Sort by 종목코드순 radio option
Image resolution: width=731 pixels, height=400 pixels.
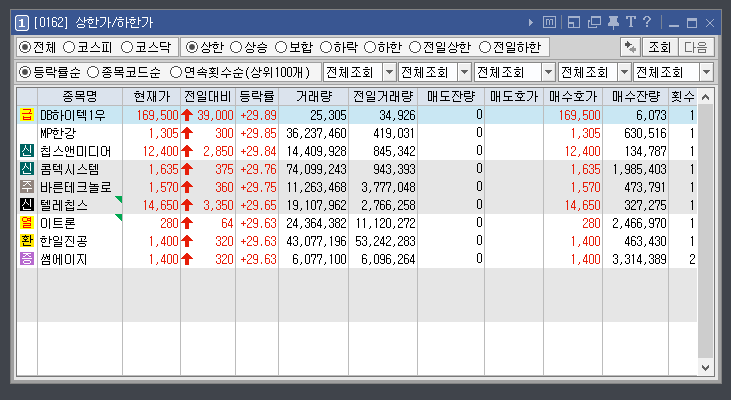[x=93, y=72]
